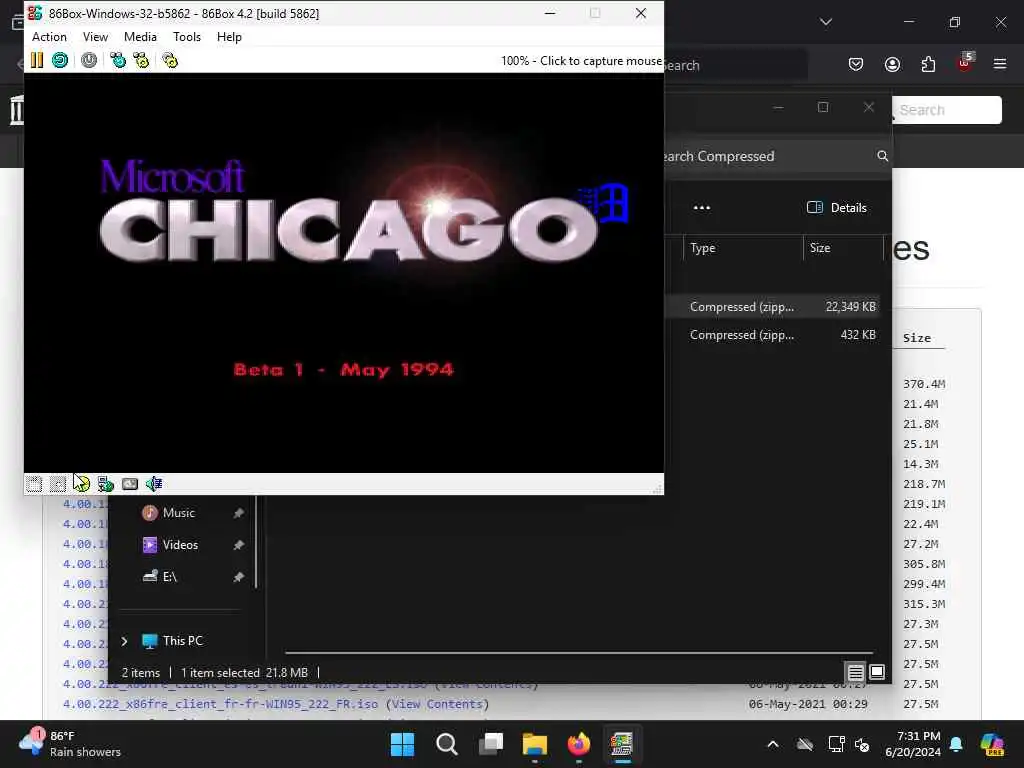The height and width of the screenshot is (768, 1024).
Task: Open the weather widget showing 86°F
Action: point(69,744)
